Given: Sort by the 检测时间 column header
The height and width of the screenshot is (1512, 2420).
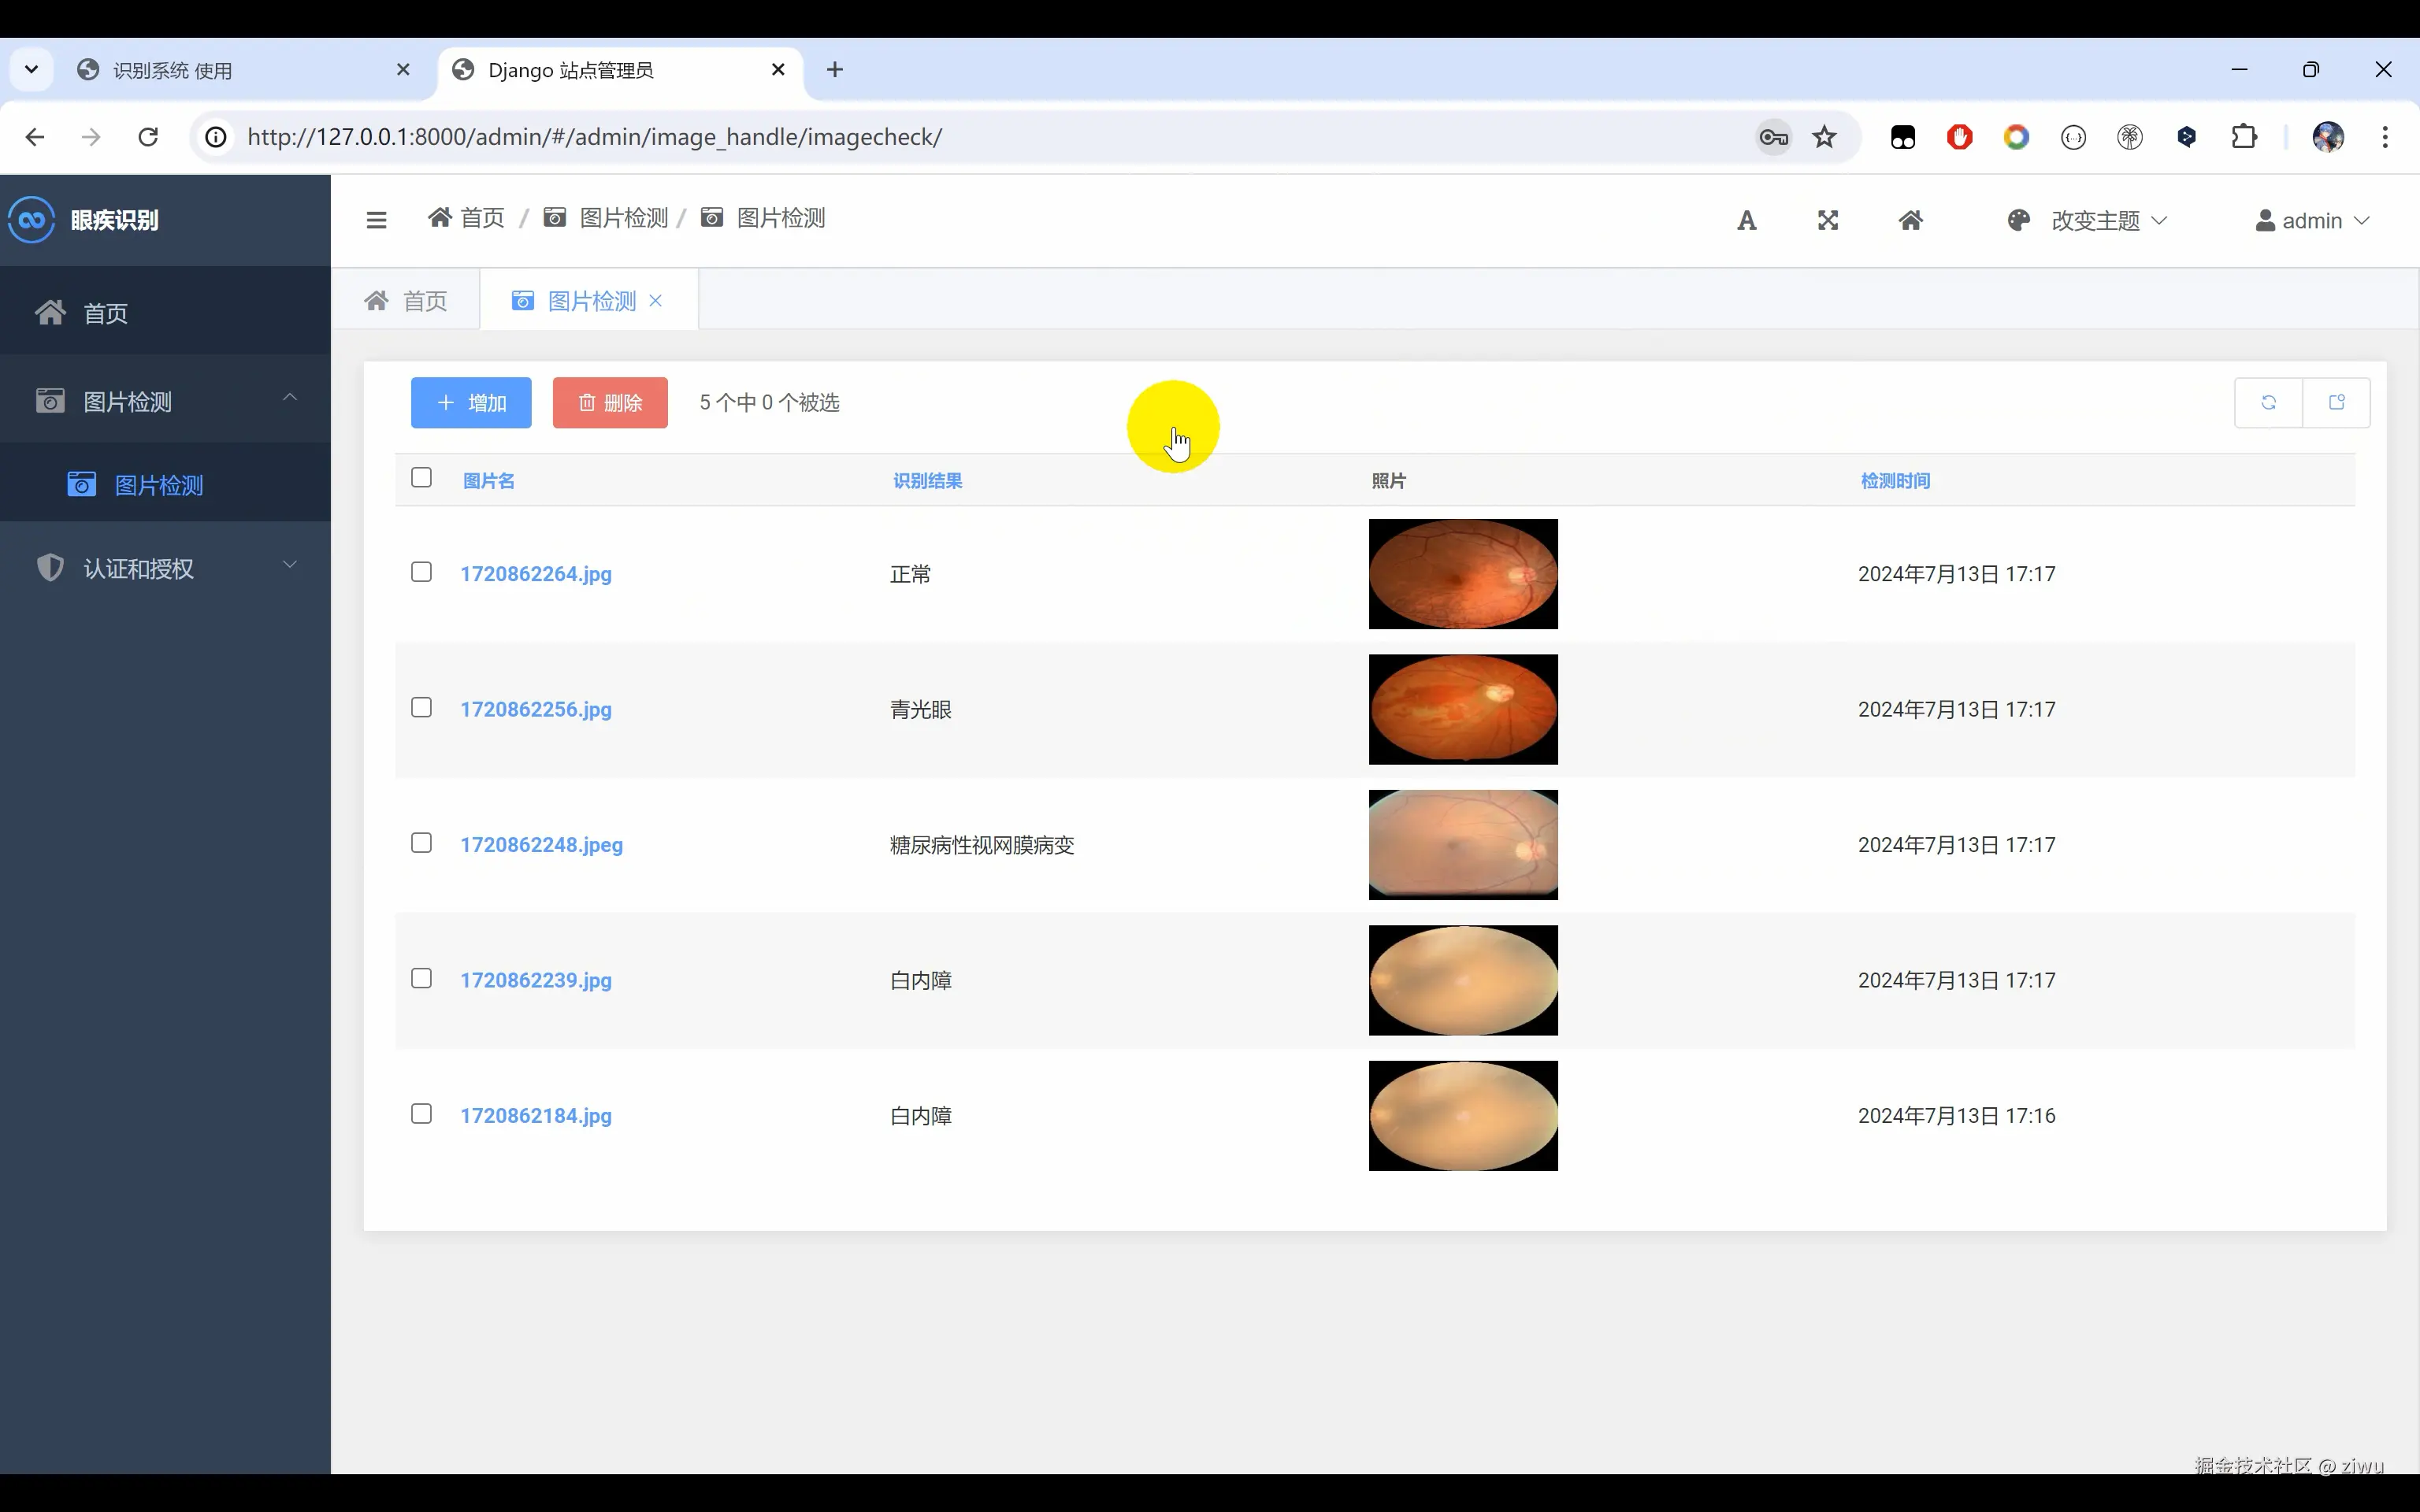Looking at the screenshot, I should (x=1895, y=481).
